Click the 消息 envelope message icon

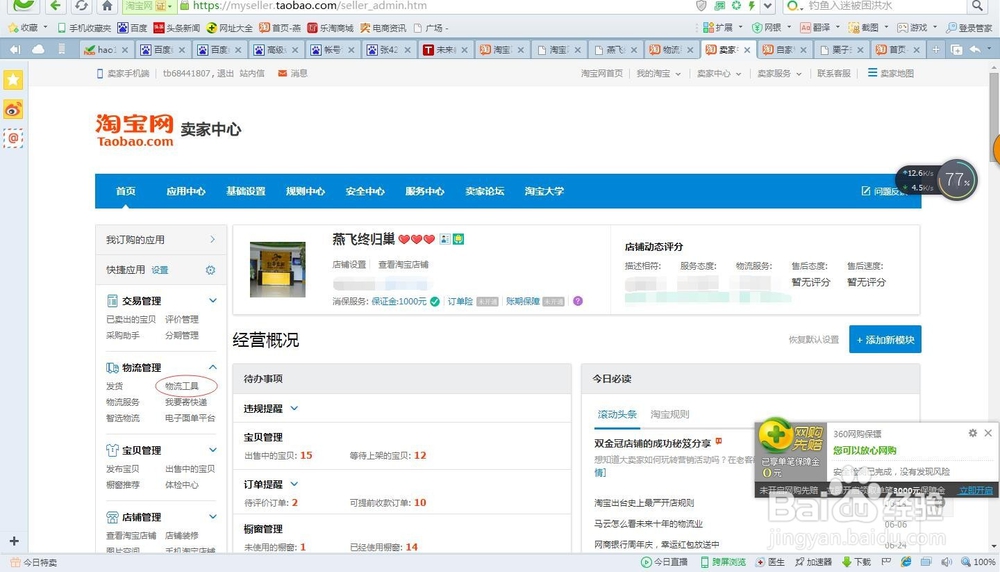pyautogui.click(x=283, y=73)
